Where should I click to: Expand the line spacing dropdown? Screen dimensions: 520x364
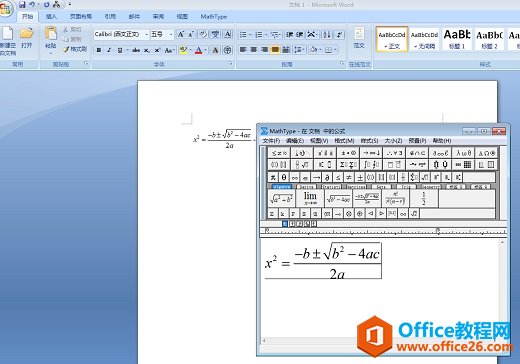tap(298, 50)
